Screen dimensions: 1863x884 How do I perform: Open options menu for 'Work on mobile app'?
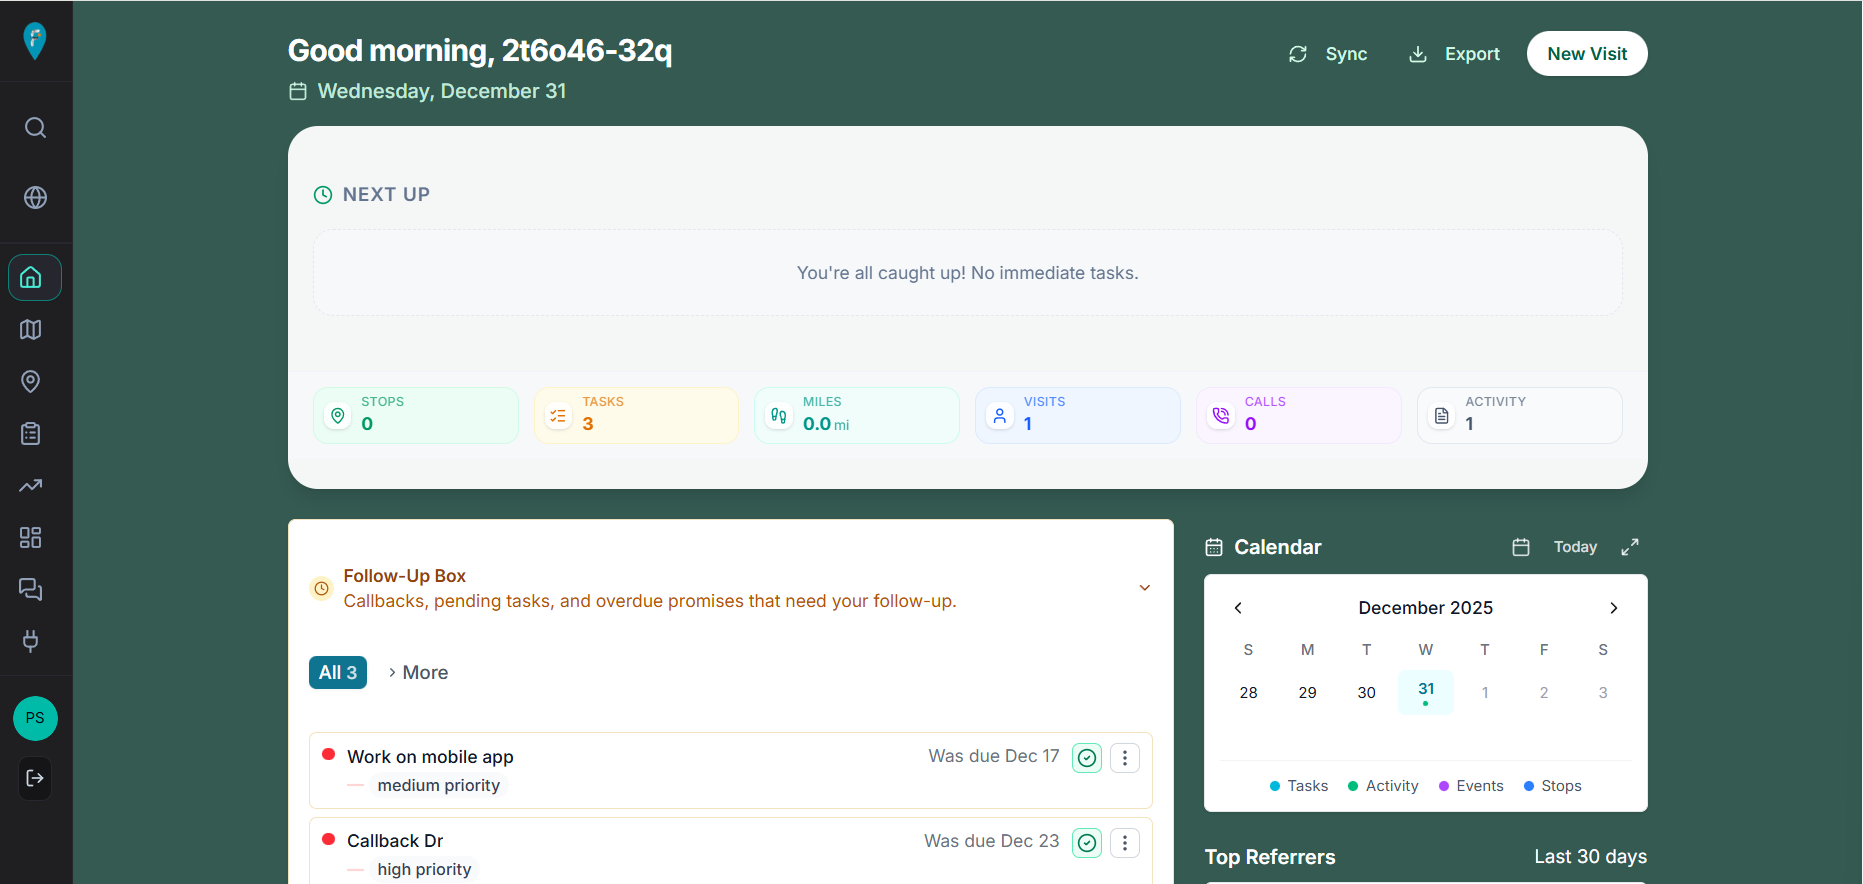coord(1124,758)
